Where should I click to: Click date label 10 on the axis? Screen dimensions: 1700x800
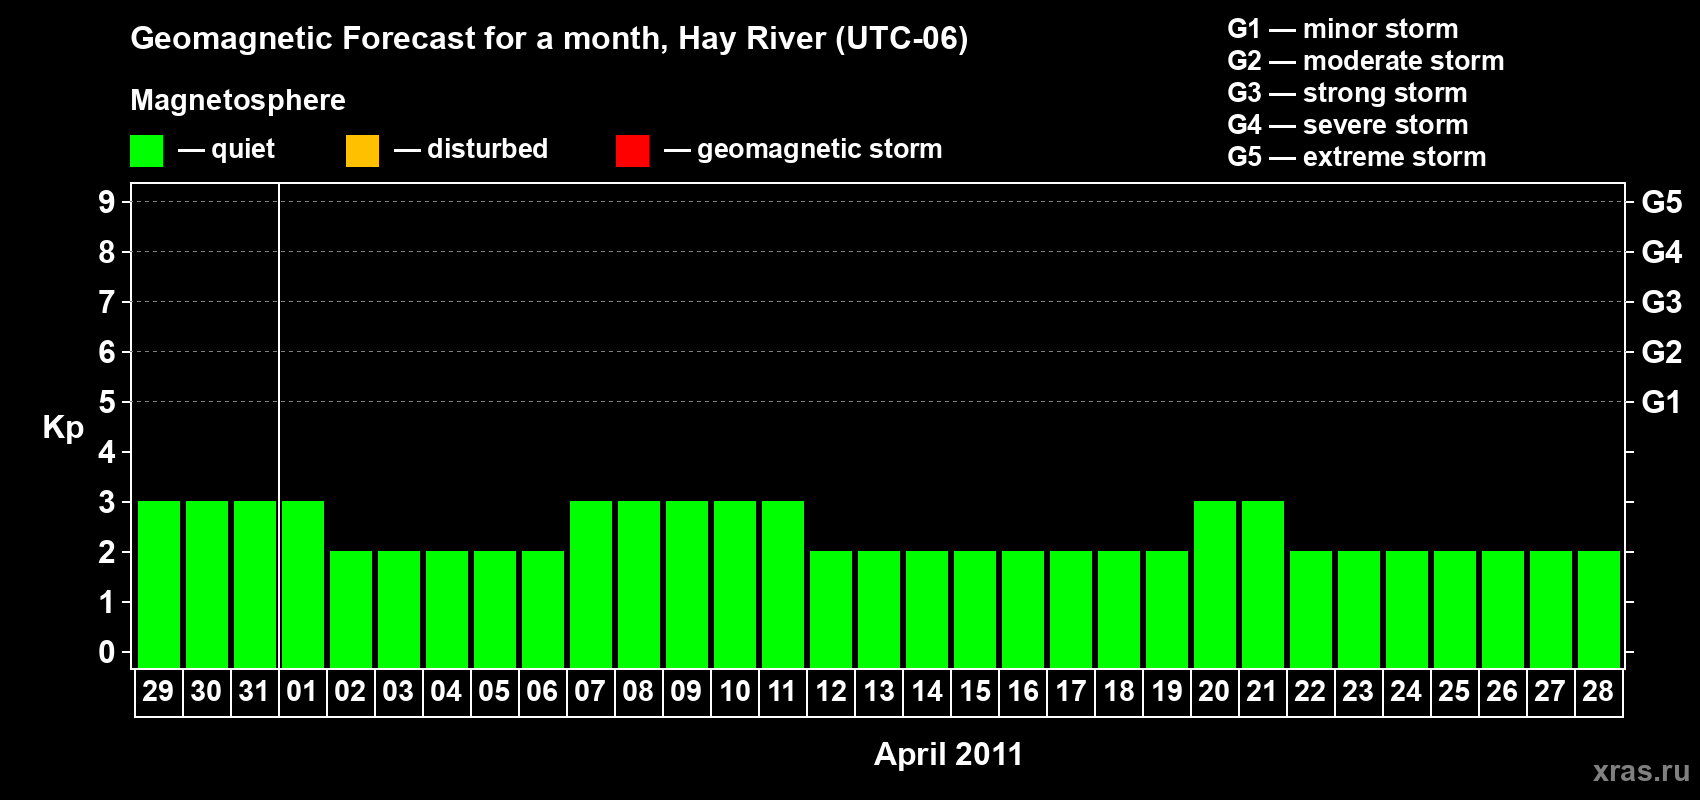[734, 692]
